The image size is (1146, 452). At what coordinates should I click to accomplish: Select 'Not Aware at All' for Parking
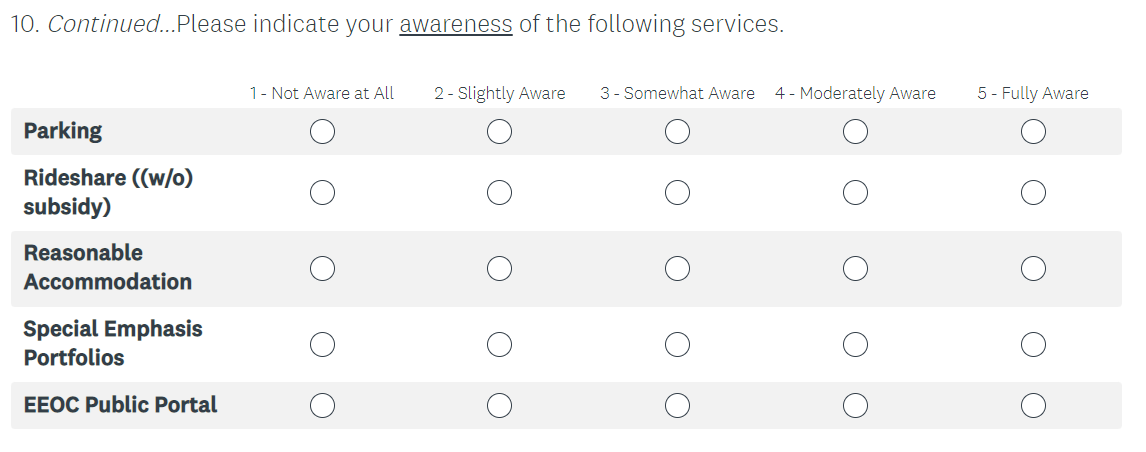click(322, 132)
